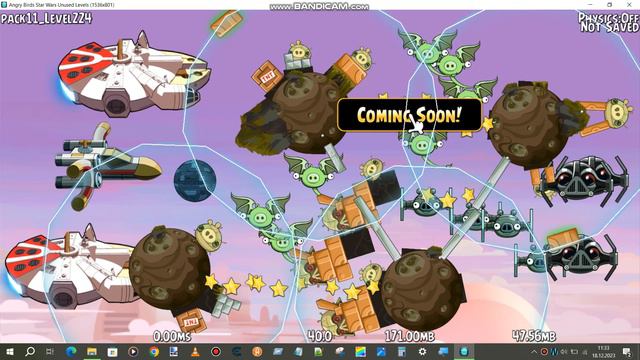Image resolution: width=640 pixels, height=360 pixels.
Task: Open VLC media player from the taskbar
Action: 195,351
